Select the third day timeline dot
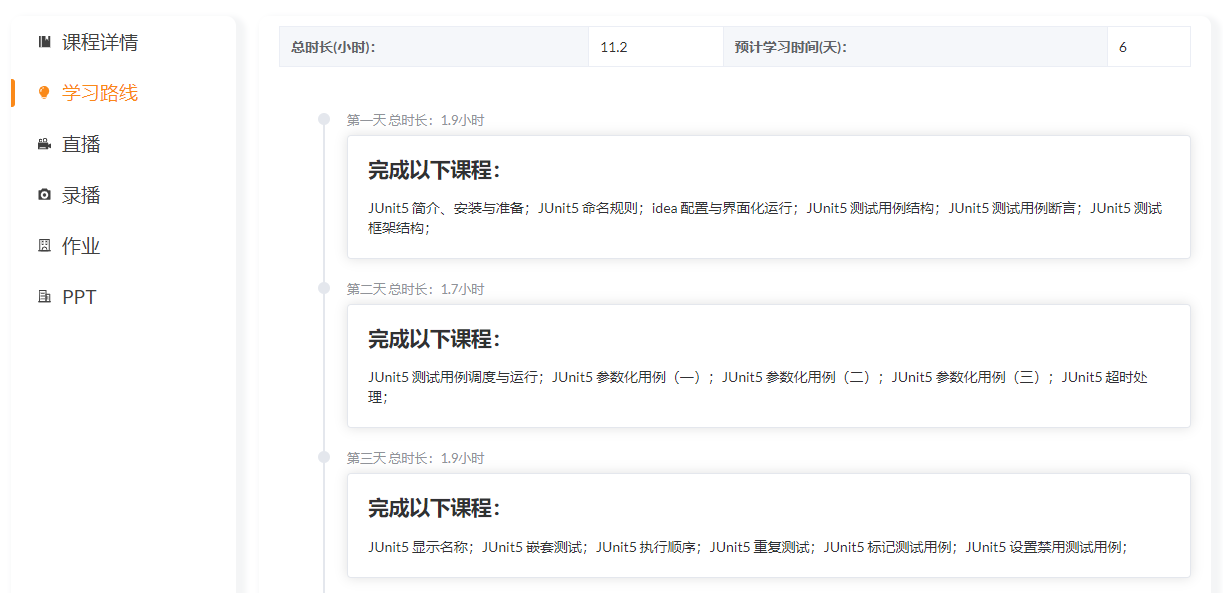Screen dimensions: 1223x593 click(324, 457)
